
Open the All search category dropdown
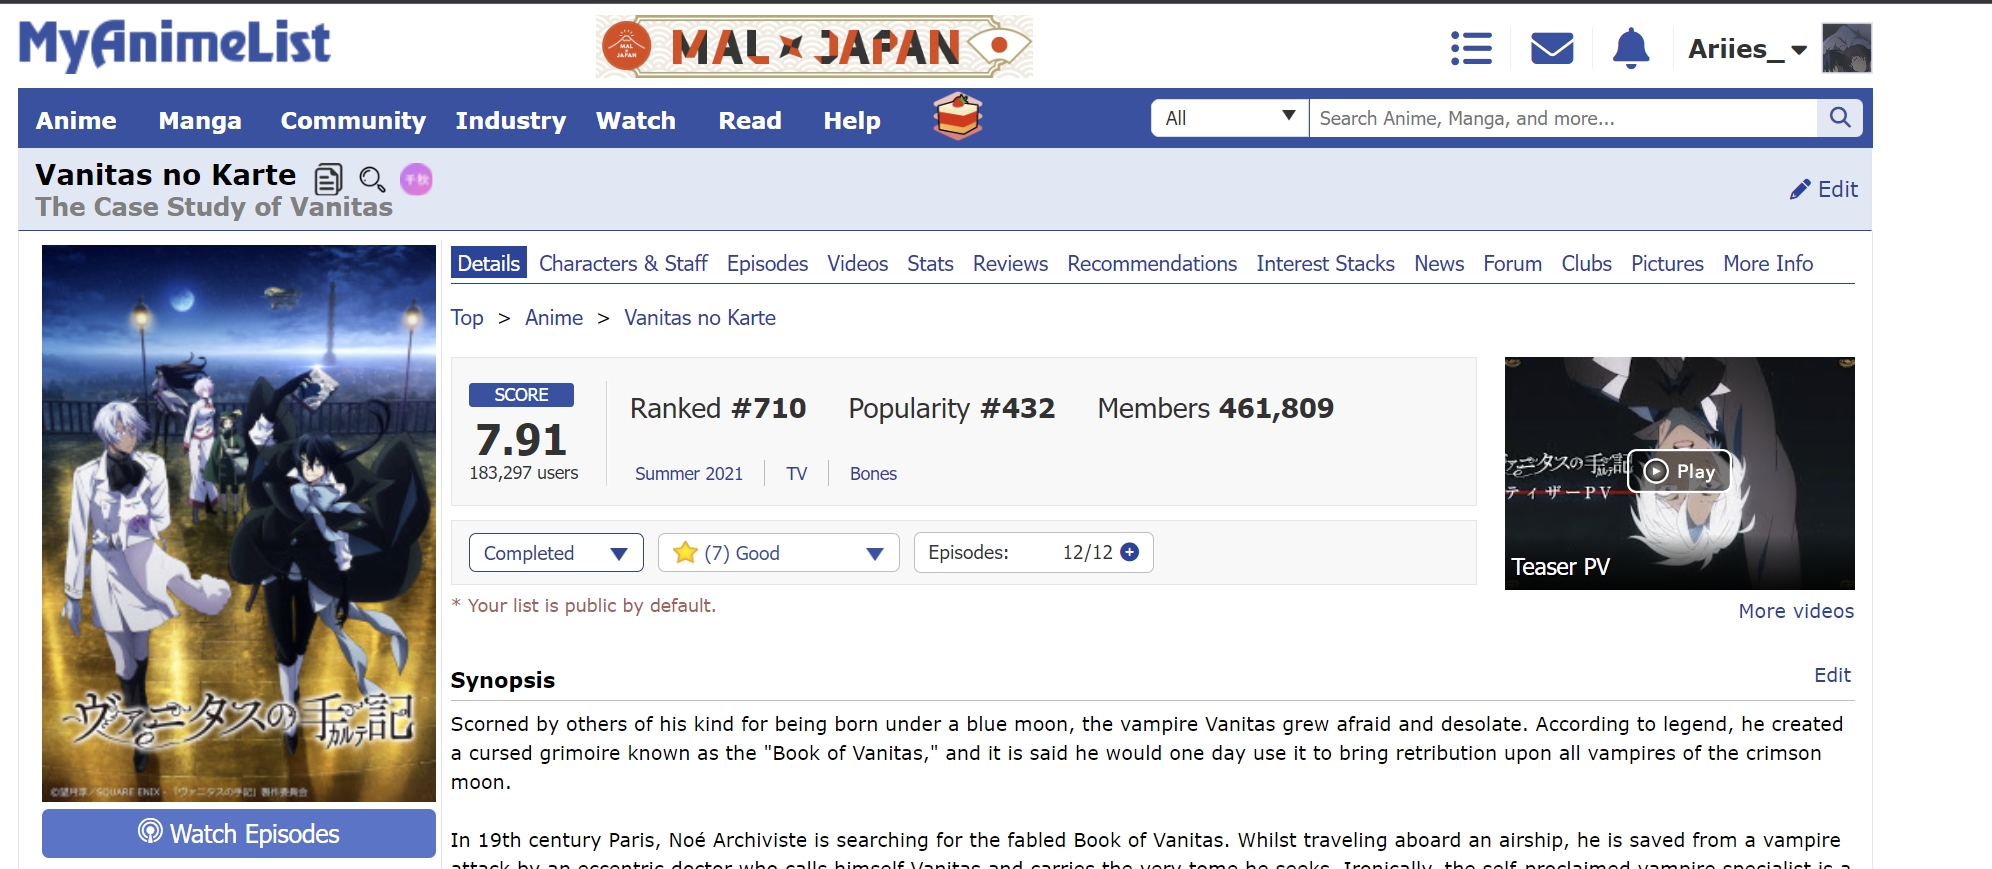pyautogui.click(x=1230, y=118)
